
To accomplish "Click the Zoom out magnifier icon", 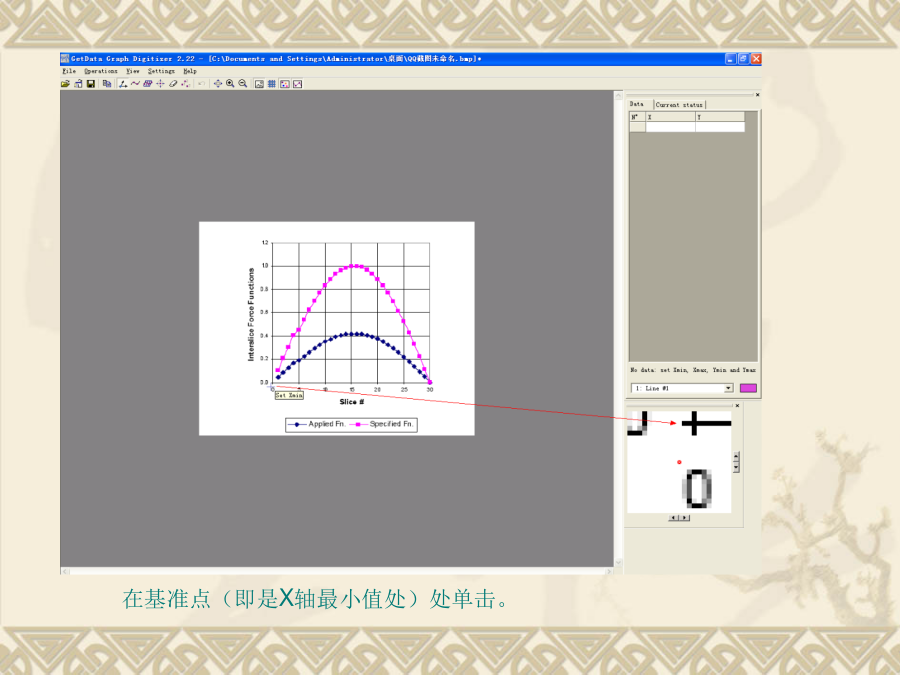I will pos(242,84).
